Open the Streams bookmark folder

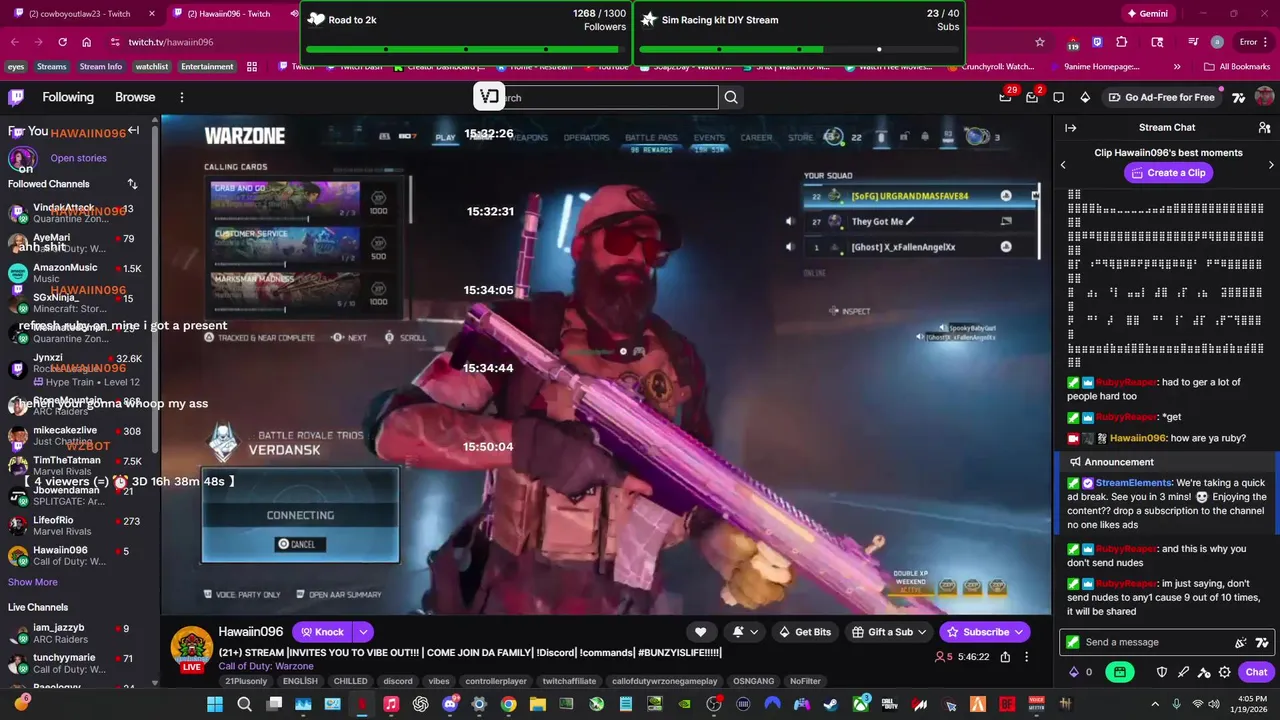[x=51, y=67]
